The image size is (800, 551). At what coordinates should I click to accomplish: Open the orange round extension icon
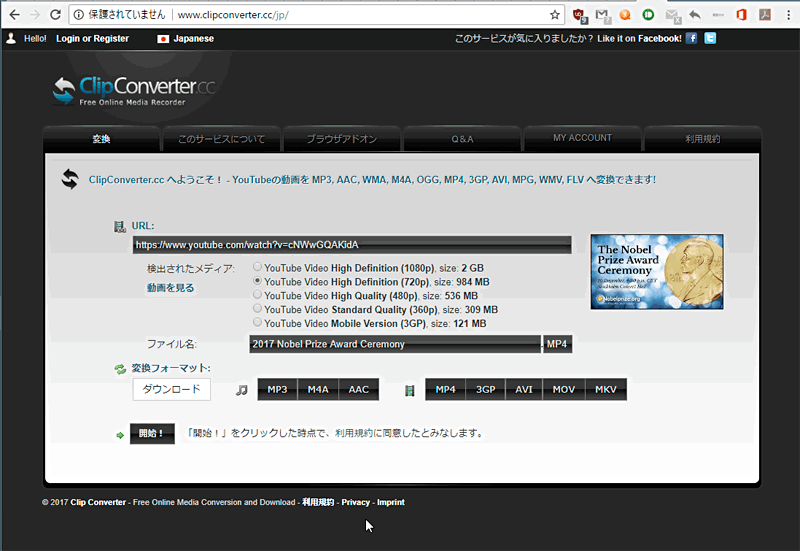(x=625, y=15)
